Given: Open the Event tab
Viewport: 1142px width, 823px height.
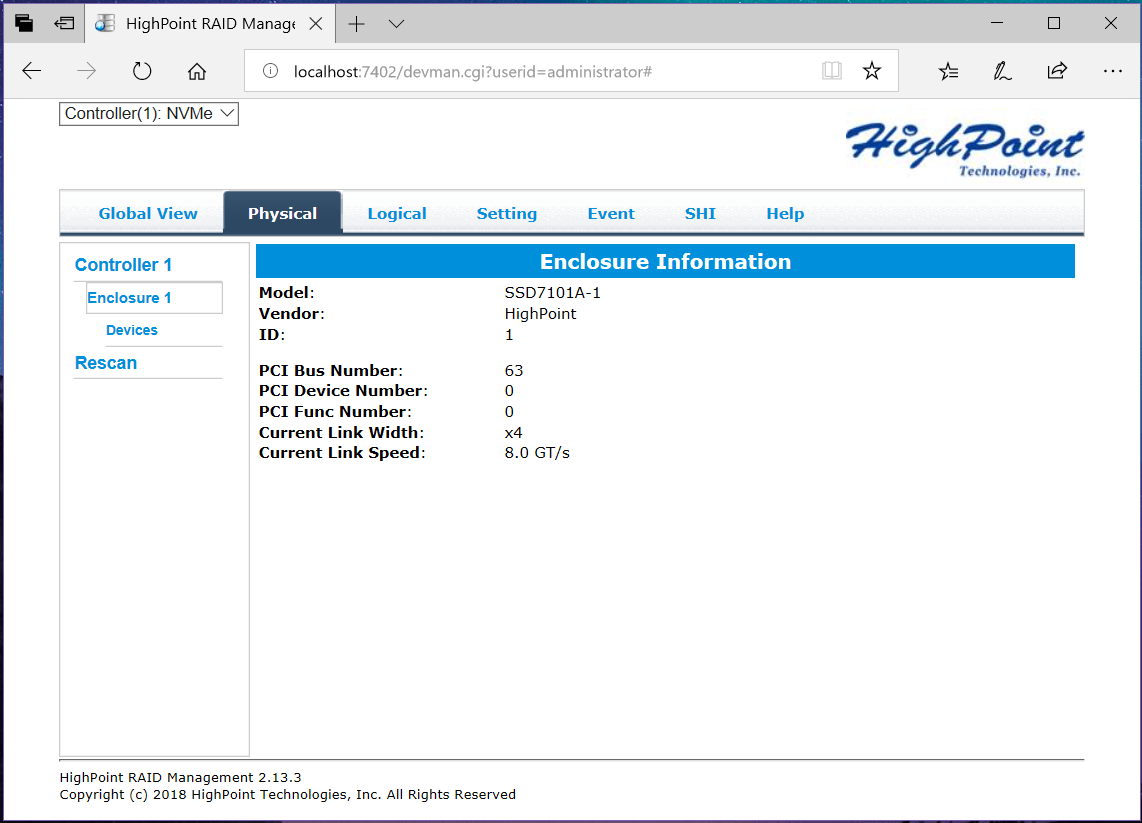Looking at the screenshot, I should (611, 213).
